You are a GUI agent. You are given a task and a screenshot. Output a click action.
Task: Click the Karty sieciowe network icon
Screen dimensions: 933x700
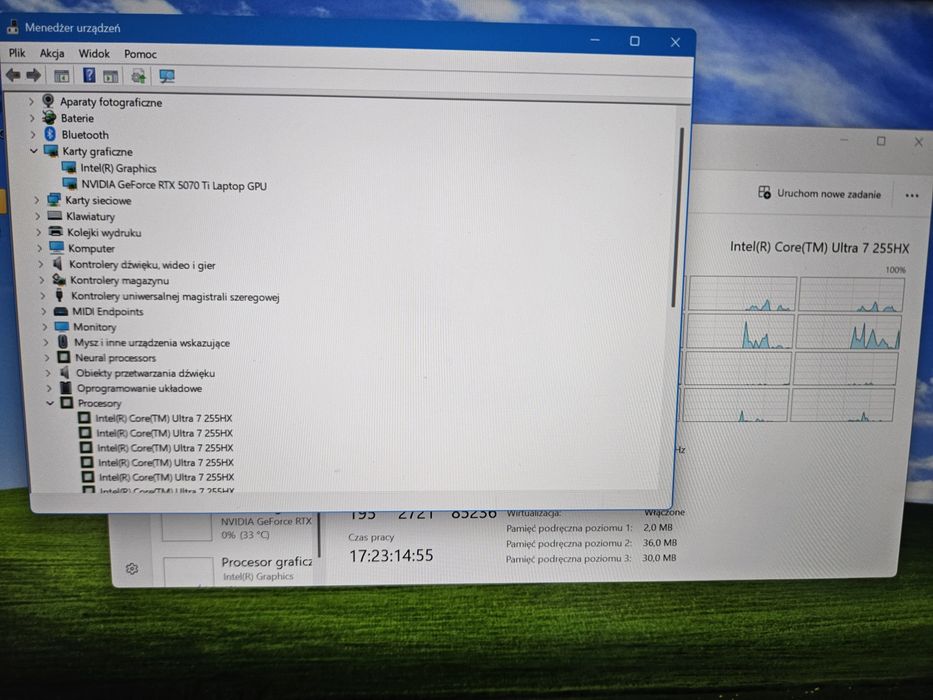(x=54, y=199)
